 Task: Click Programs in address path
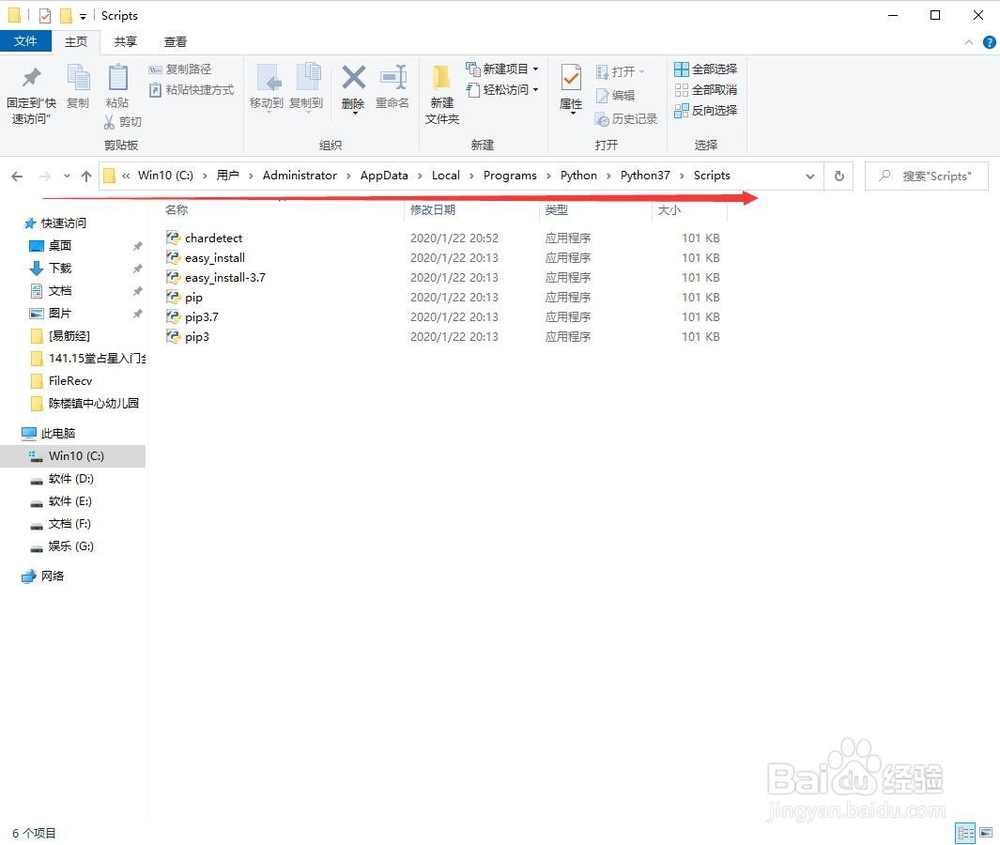pos(510,175)
